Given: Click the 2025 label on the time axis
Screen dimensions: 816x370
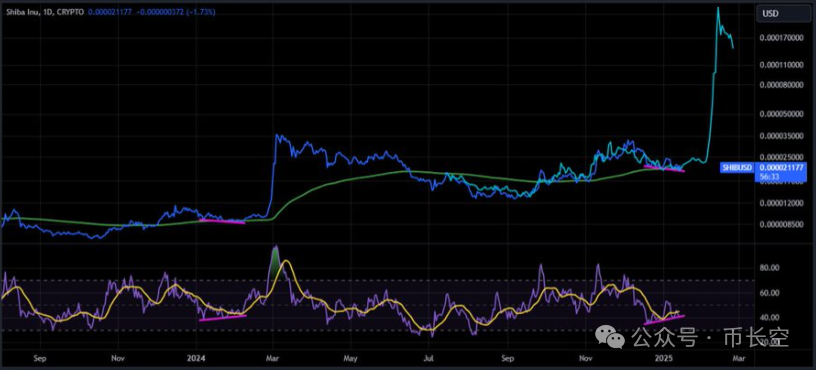Looking at the screenshot, I should tap(664, 359).
